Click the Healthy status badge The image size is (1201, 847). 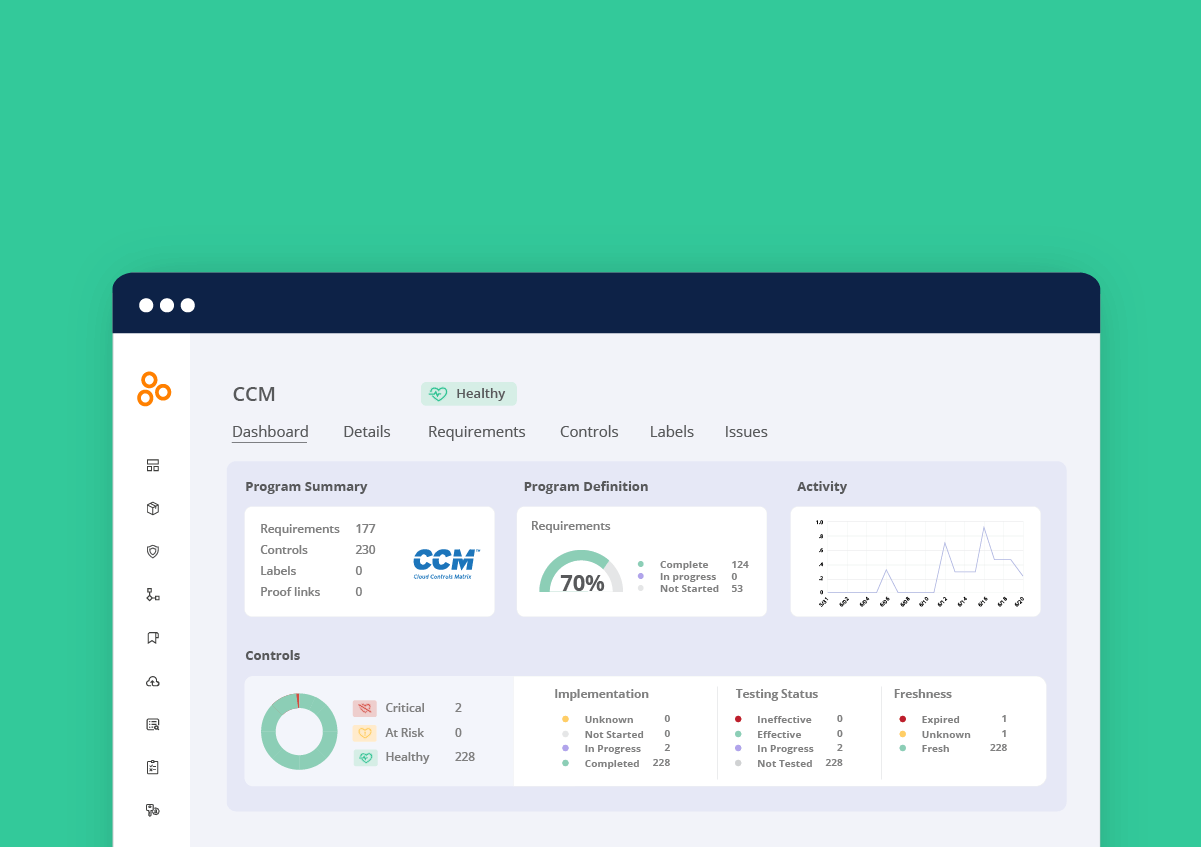[x=469, y=394]
